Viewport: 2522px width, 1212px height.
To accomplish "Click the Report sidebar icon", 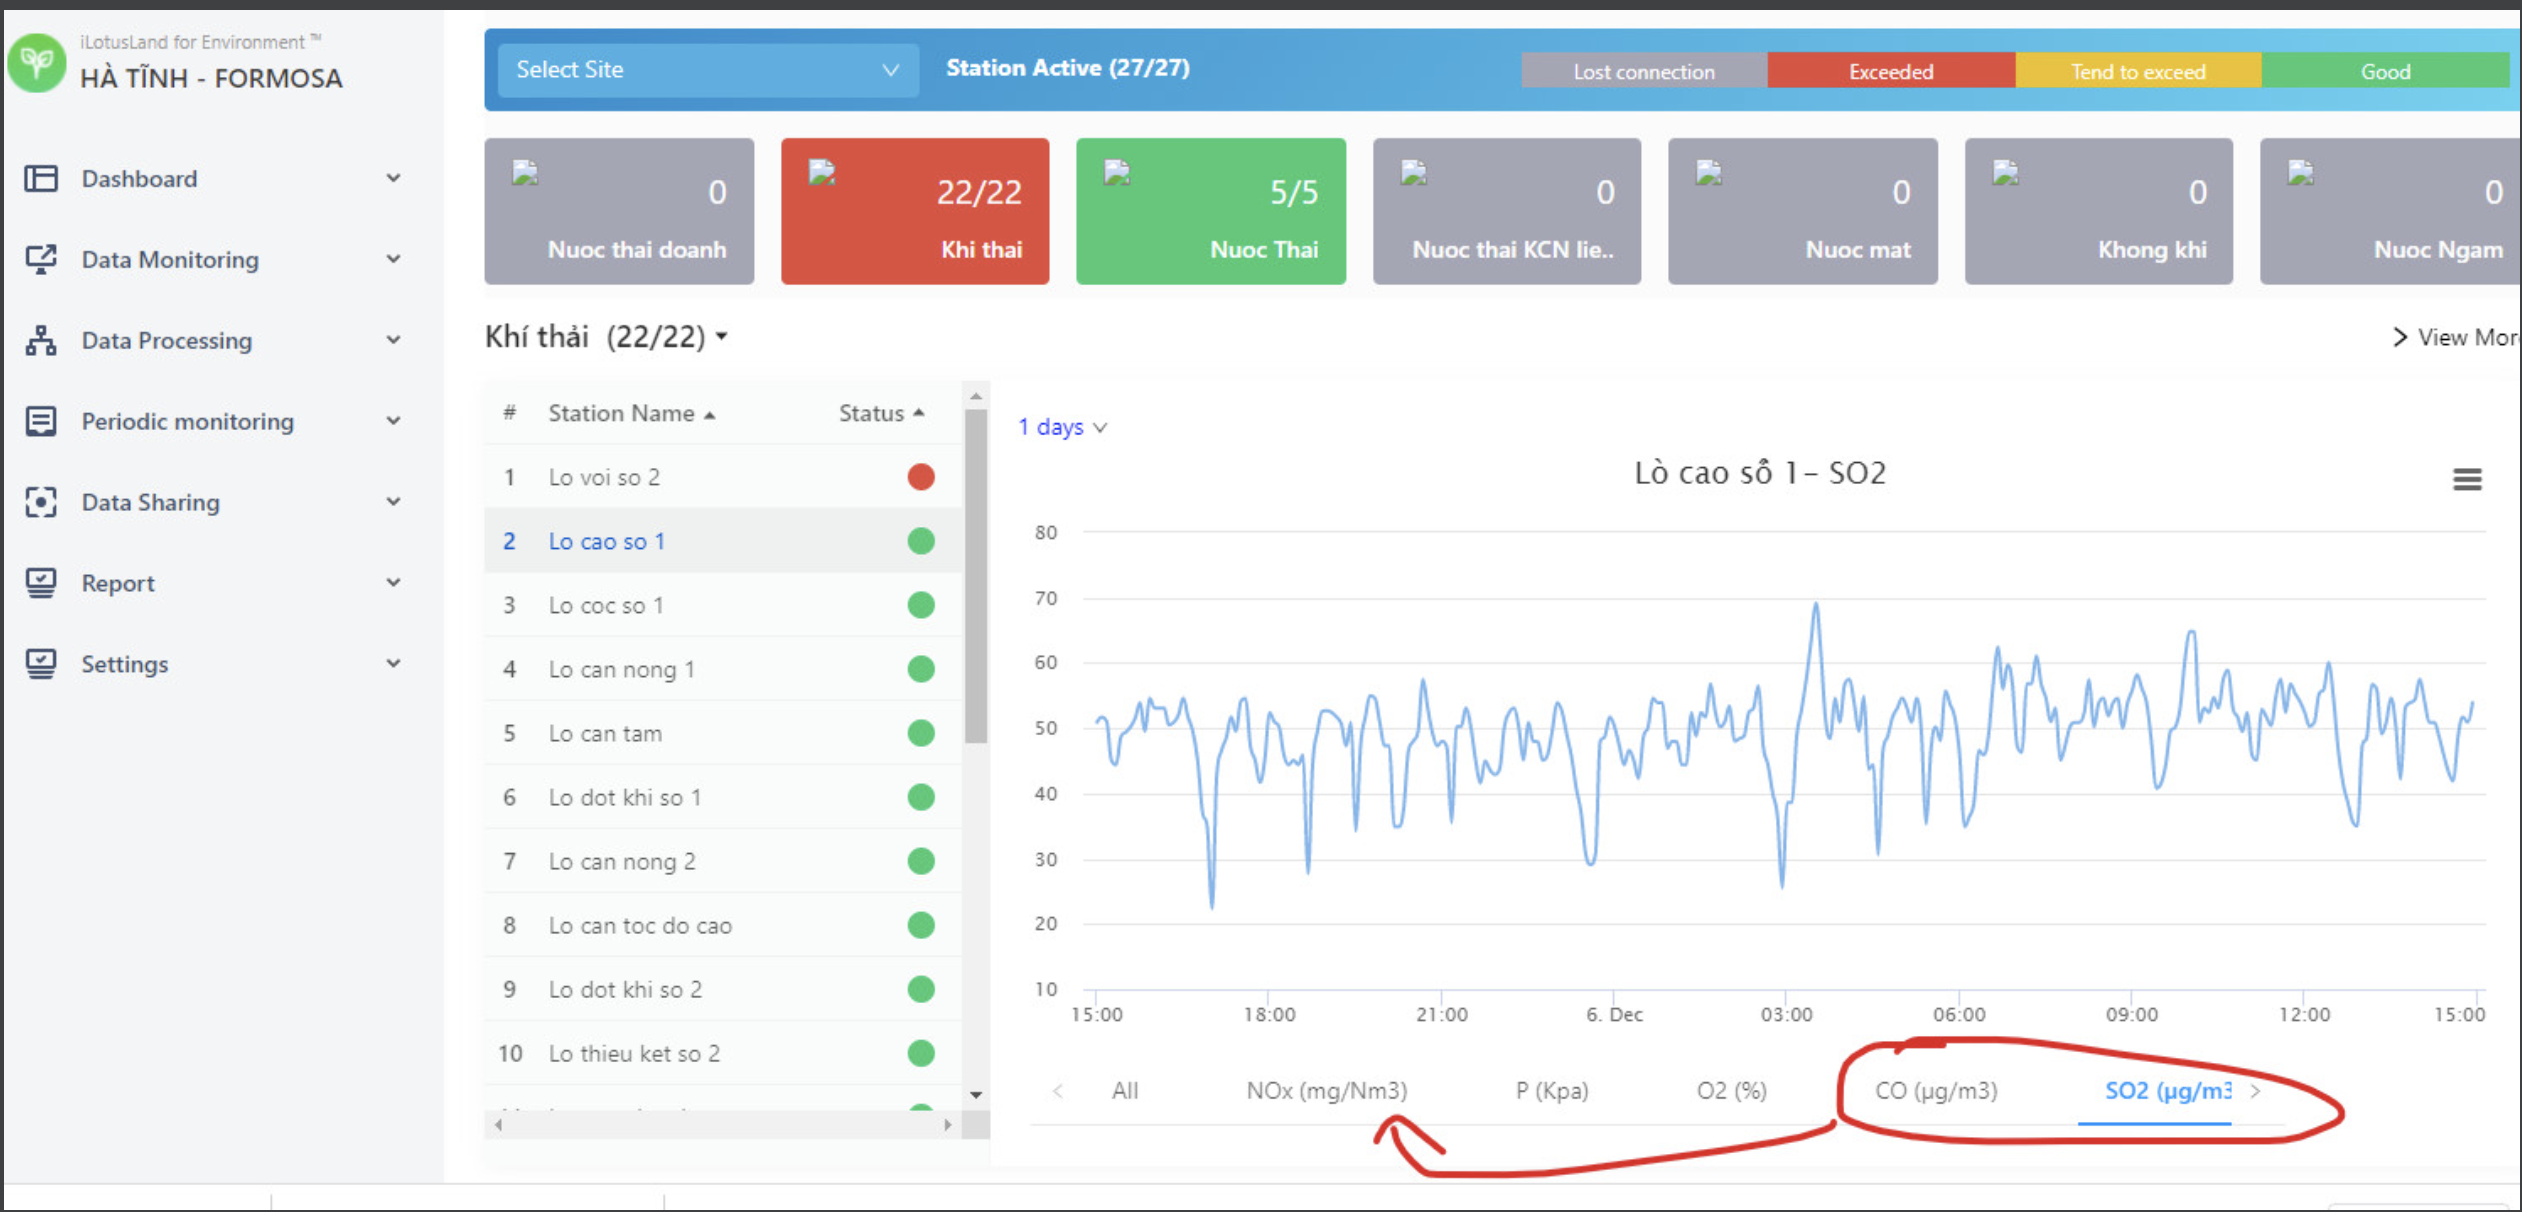I will pyautogui.click(x=41, y=583).
